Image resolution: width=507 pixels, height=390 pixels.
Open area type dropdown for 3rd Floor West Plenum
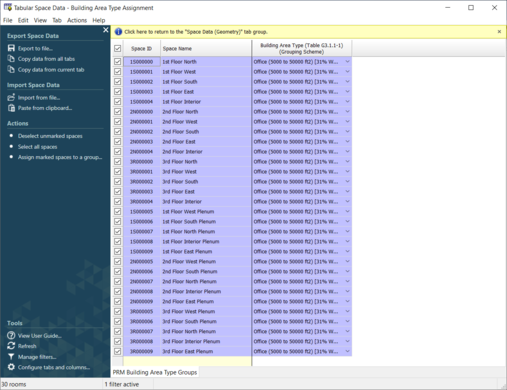[347, 312]
